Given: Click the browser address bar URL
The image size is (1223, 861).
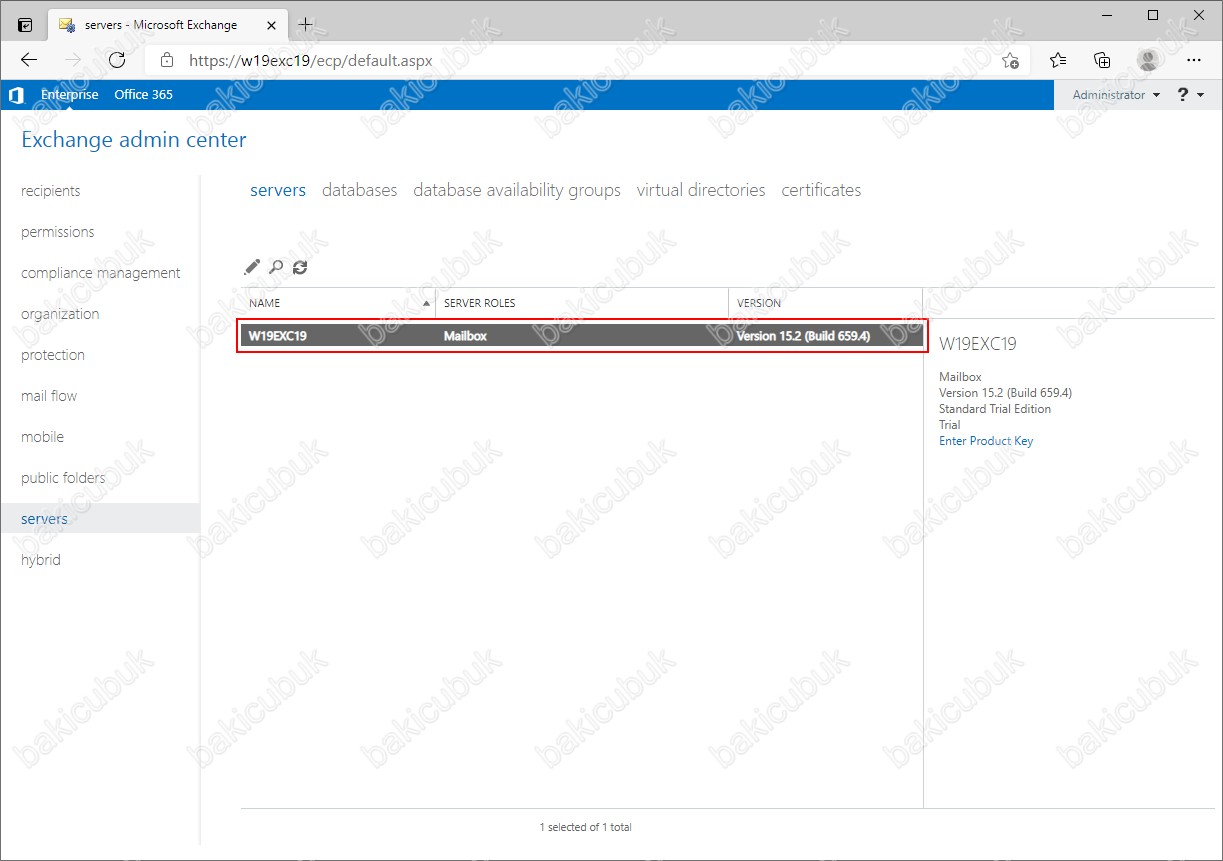Looking at the screenshot, I should click(310, 60).
